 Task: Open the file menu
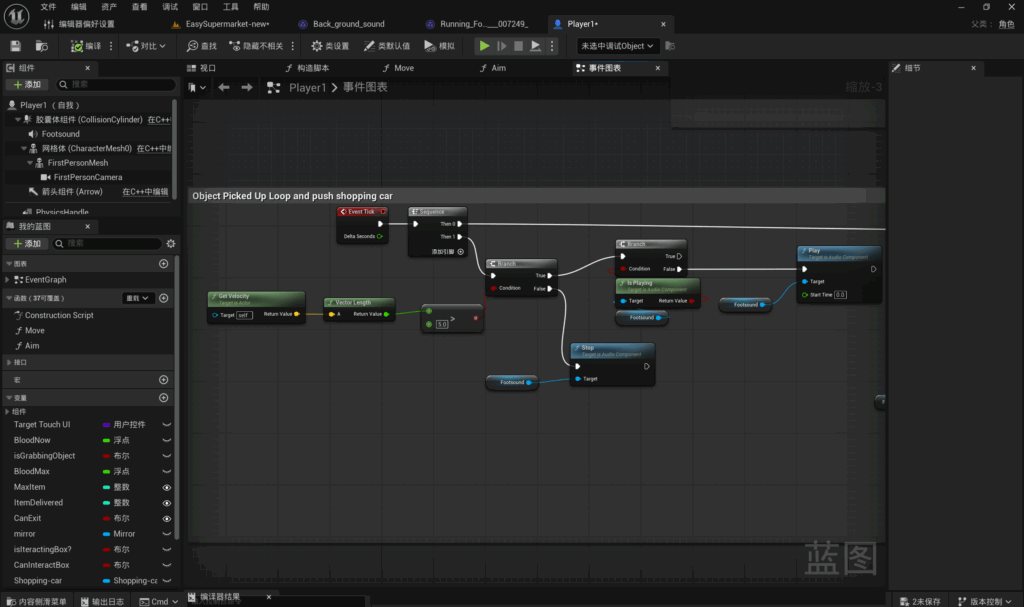(x=48, y=7)
